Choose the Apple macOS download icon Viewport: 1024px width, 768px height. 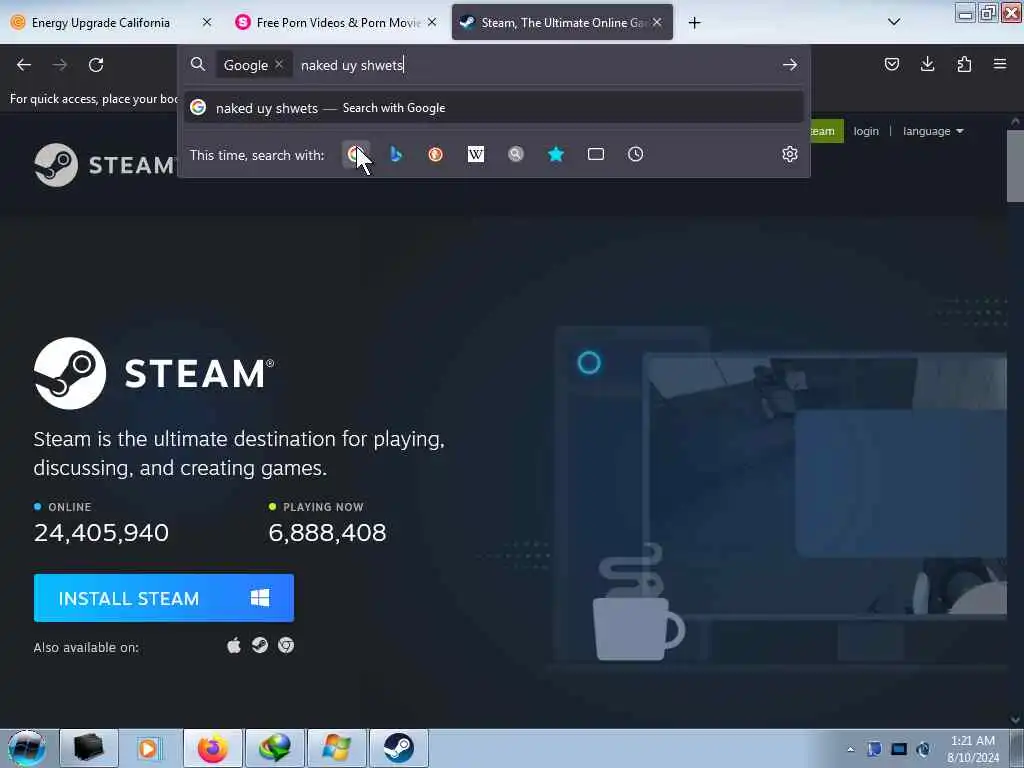click(x=234, y=646)
